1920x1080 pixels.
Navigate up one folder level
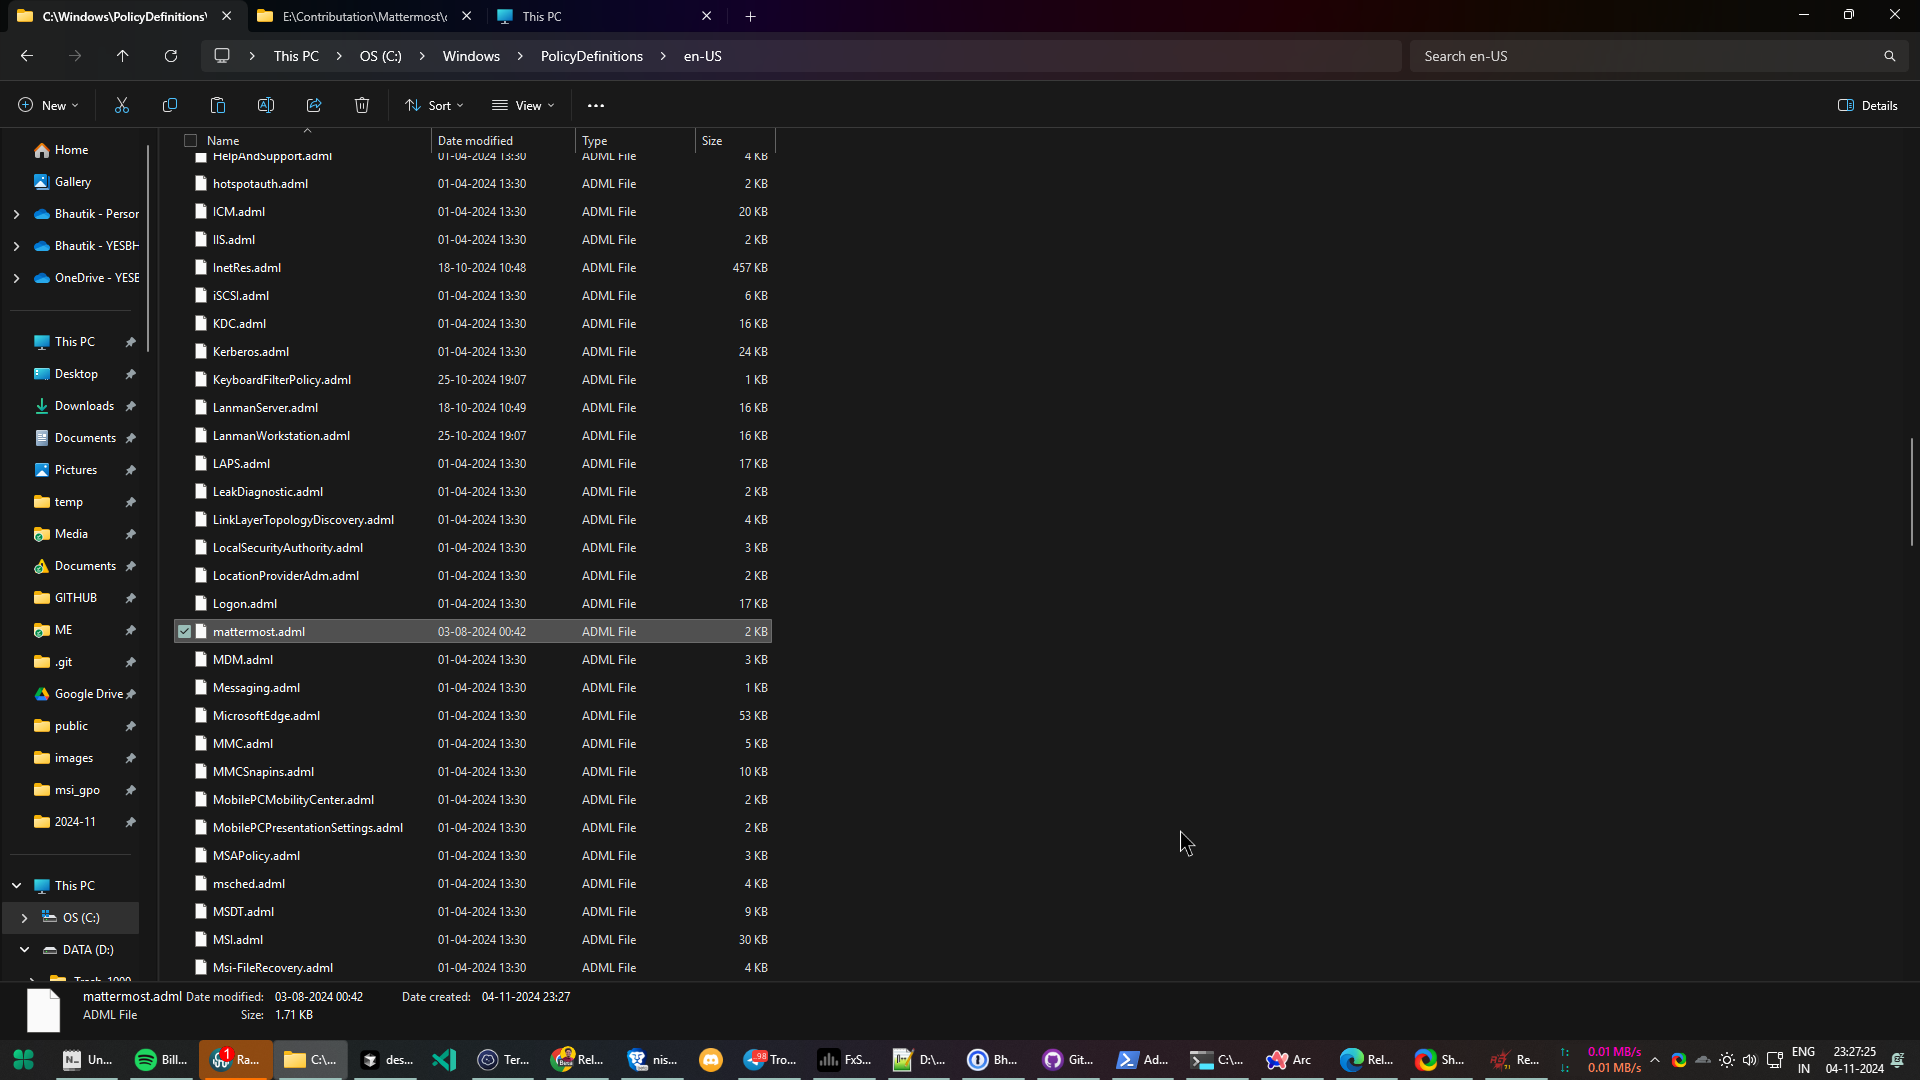tap(122, 56)
